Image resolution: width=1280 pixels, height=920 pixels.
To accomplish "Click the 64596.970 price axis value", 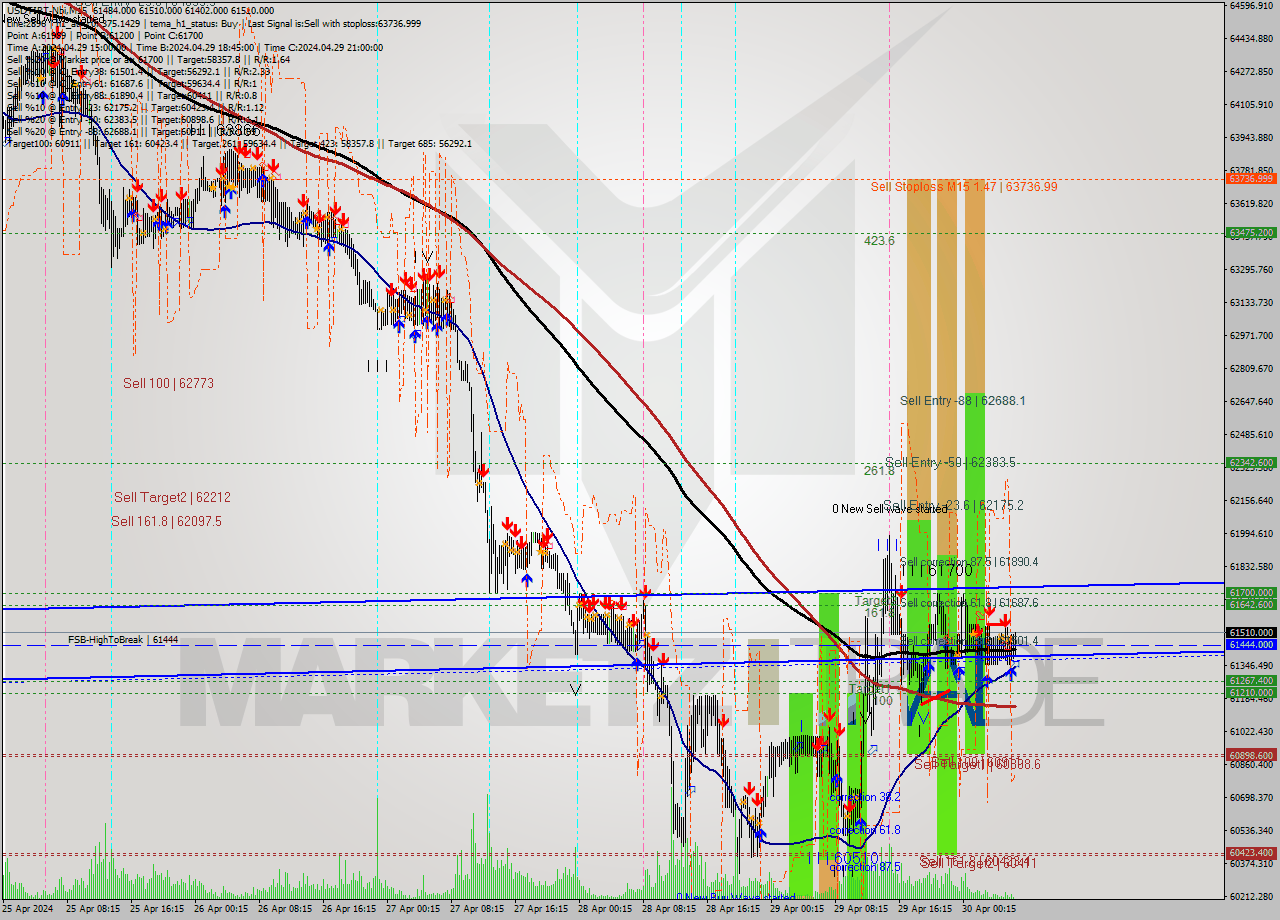I will pyautogui.click(x=1251, y=6).
